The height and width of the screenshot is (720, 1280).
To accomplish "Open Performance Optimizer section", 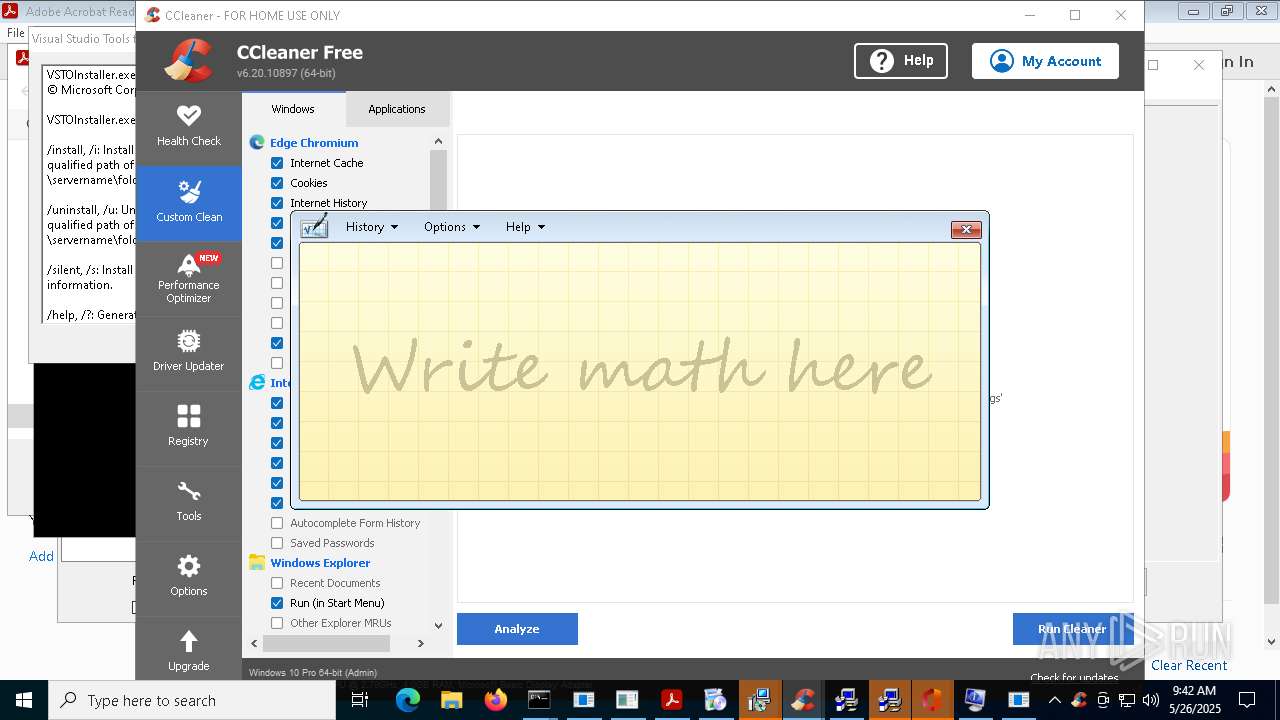I will click(x=188, y=279).
